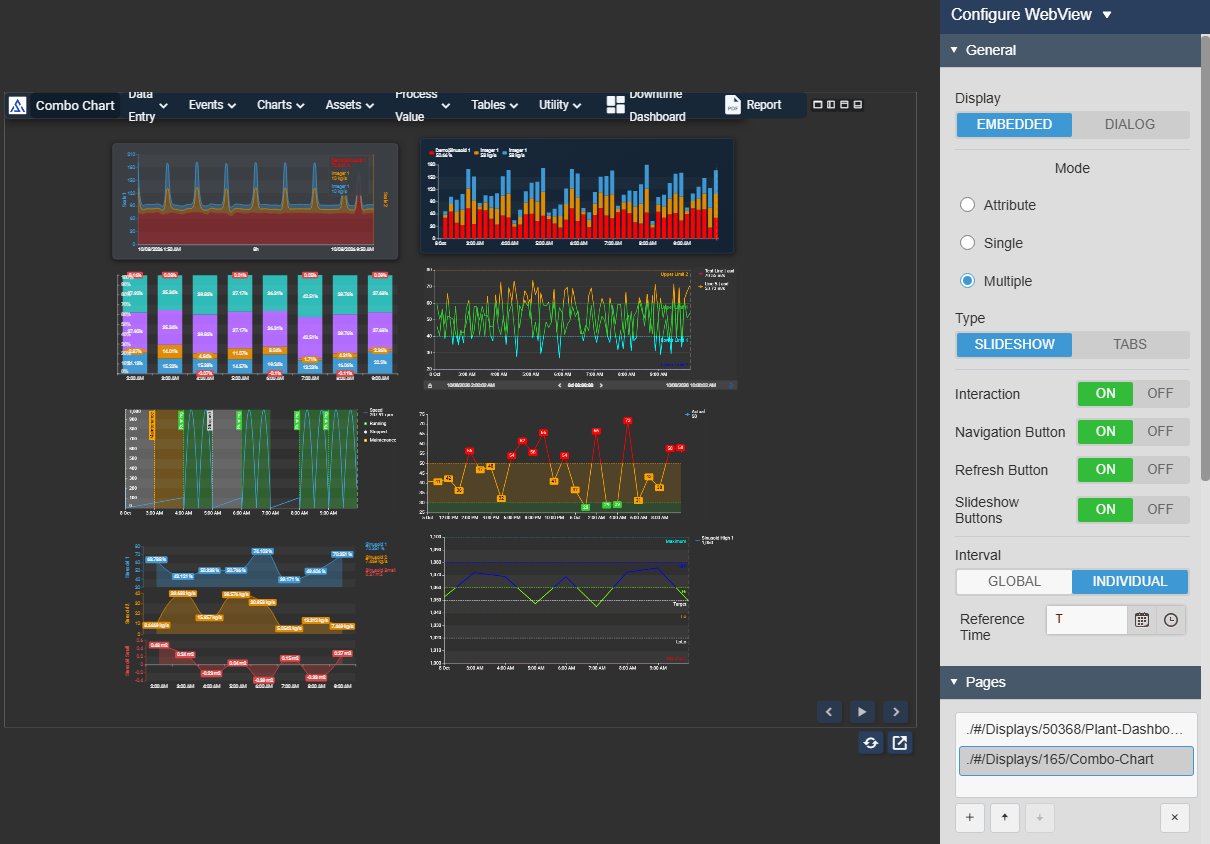Open the Downtime Dashboard link
1210x844 pixels.
point(657,105)
